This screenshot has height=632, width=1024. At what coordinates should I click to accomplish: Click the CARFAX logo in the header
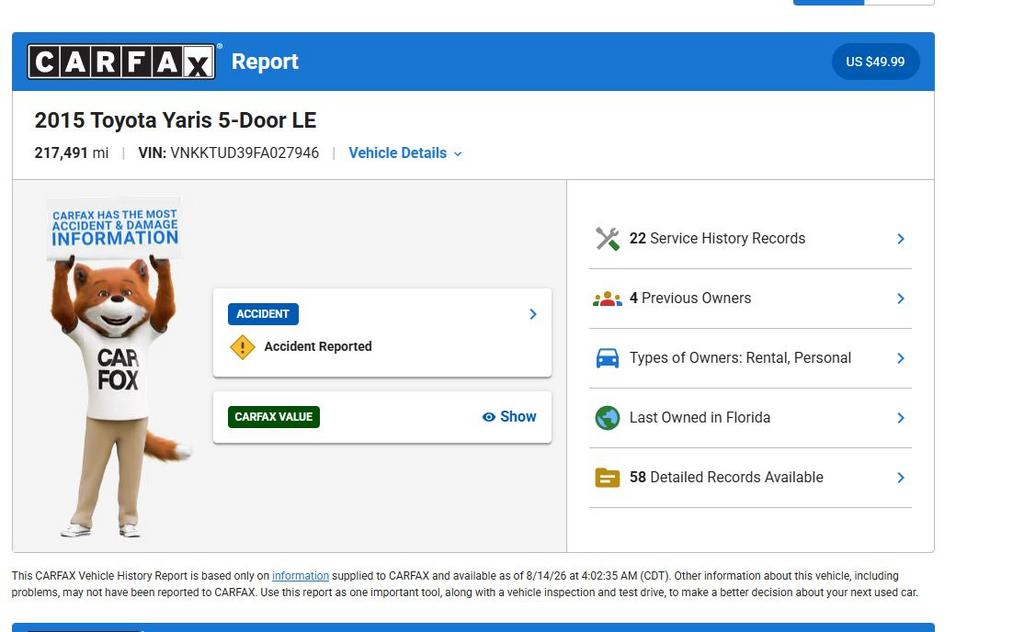[x=121, y=61]
